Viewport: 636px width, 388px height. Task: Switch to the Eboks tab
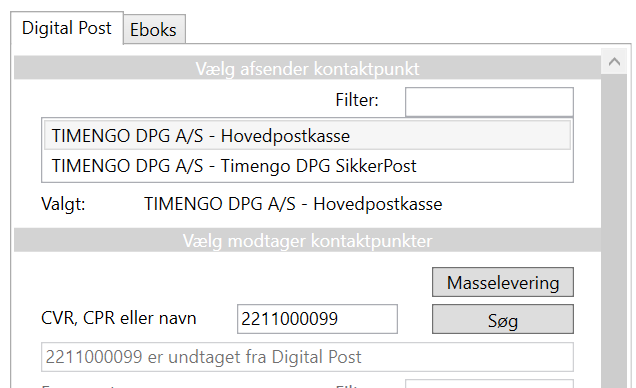click(154, 30)
